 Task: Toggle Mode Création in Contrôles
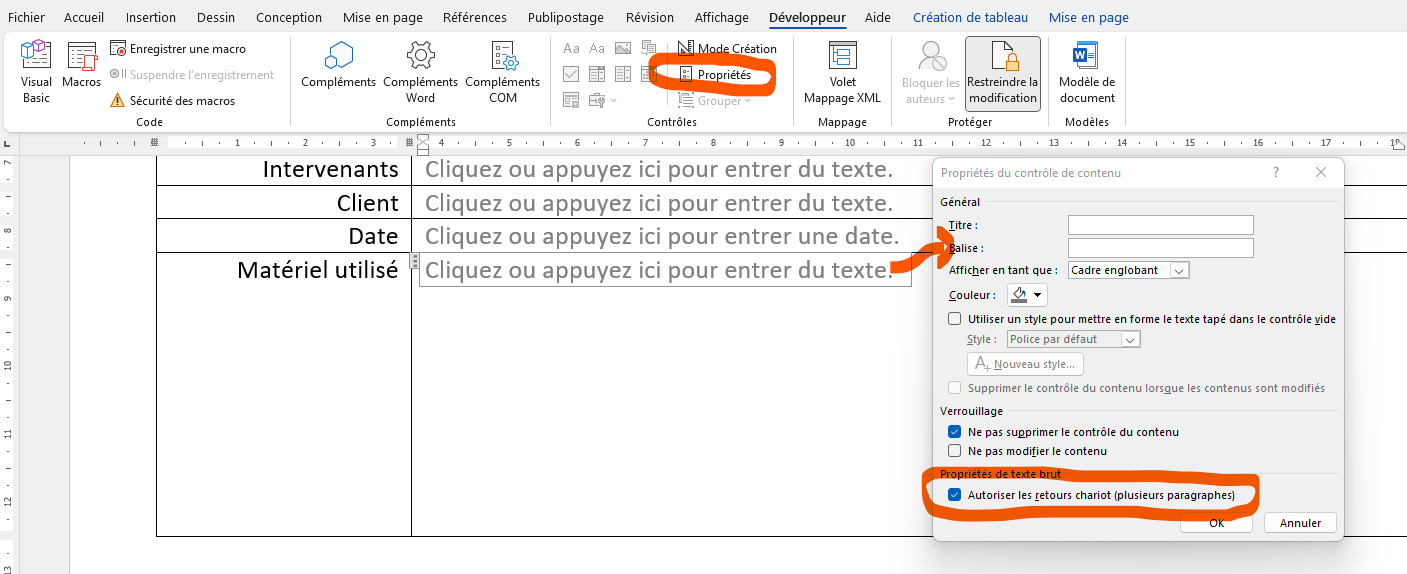coord(726,48)
